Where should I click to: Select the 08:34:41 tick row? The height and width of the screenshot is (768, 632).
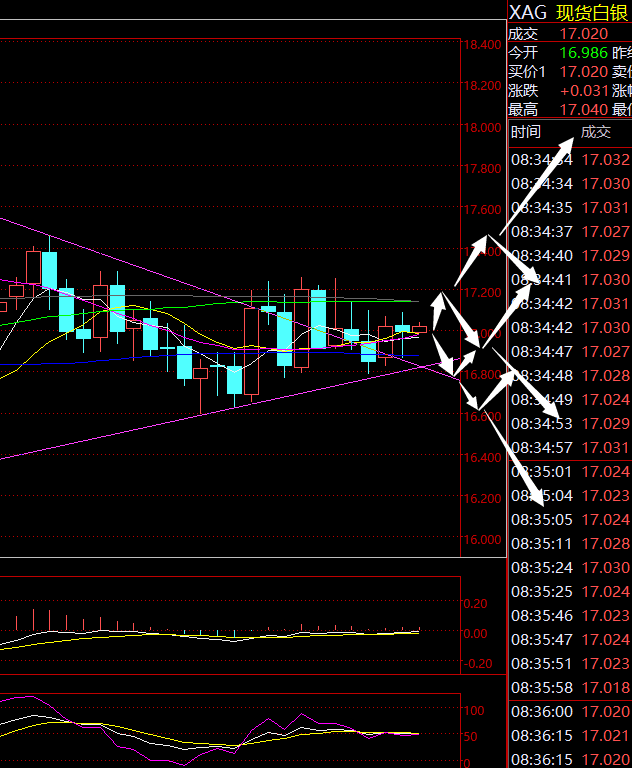(570, 280)
